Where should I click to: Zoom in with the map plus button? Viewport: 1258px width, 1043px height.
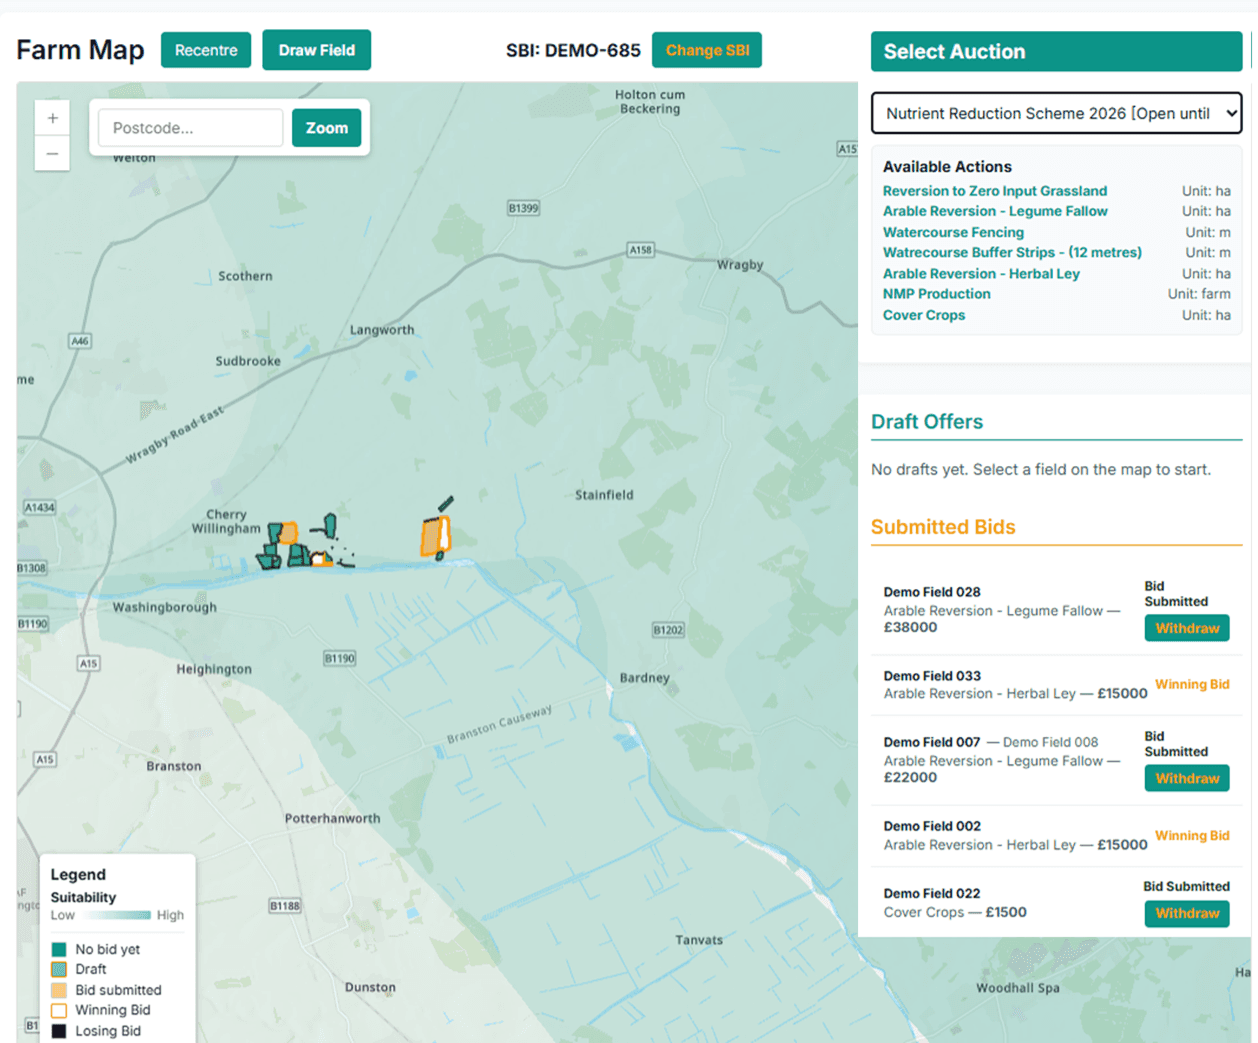point(52,118)
